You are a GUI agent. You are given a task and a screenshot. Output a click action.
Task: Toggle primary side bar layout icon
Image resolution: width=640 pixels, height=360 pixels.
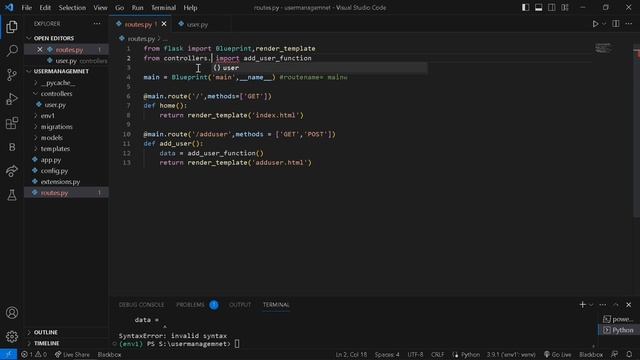pos(526,7)
